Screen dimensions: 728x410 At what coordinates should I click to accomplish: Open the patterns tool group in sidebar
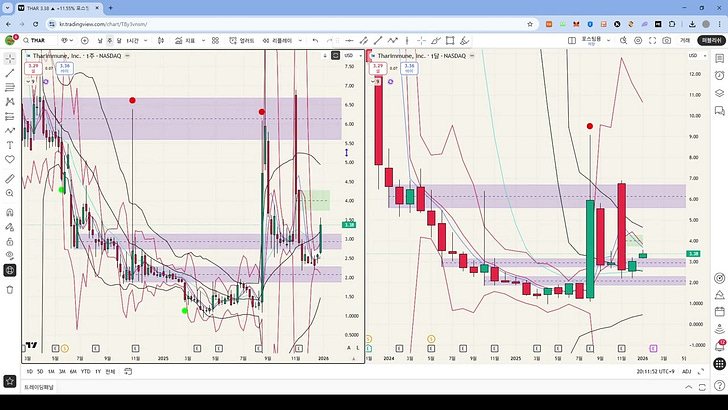pos(10,102)
